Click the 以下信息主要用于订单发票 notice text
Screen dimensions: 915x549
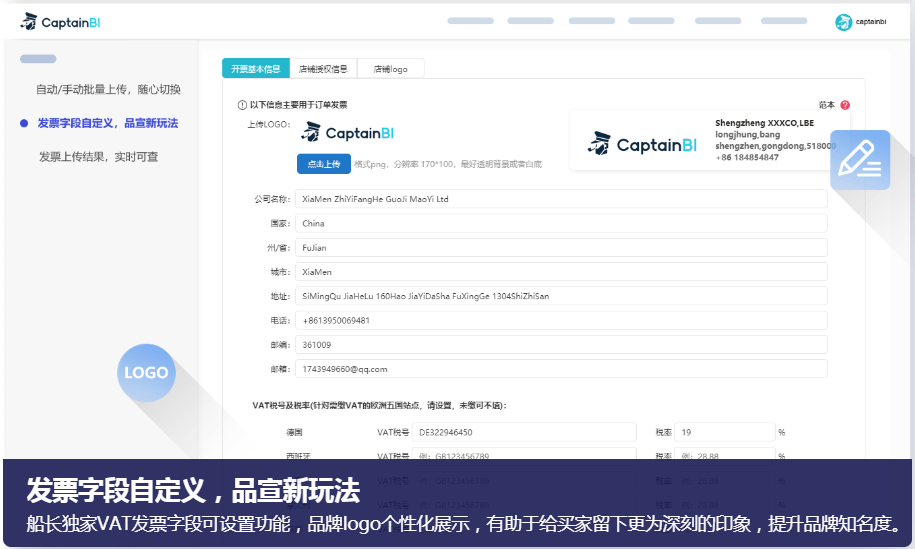pyautogui.click(x=298, y=105)
